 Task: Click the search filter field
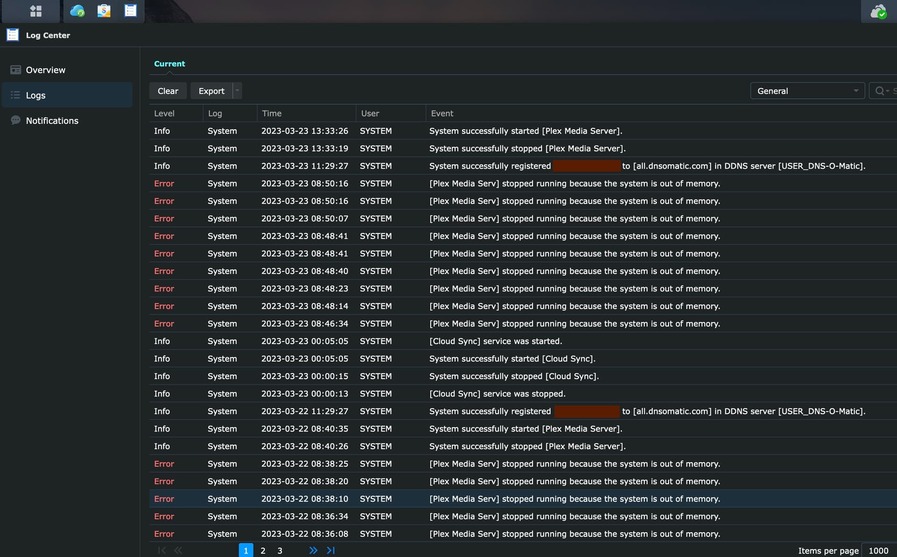[883, 91]
